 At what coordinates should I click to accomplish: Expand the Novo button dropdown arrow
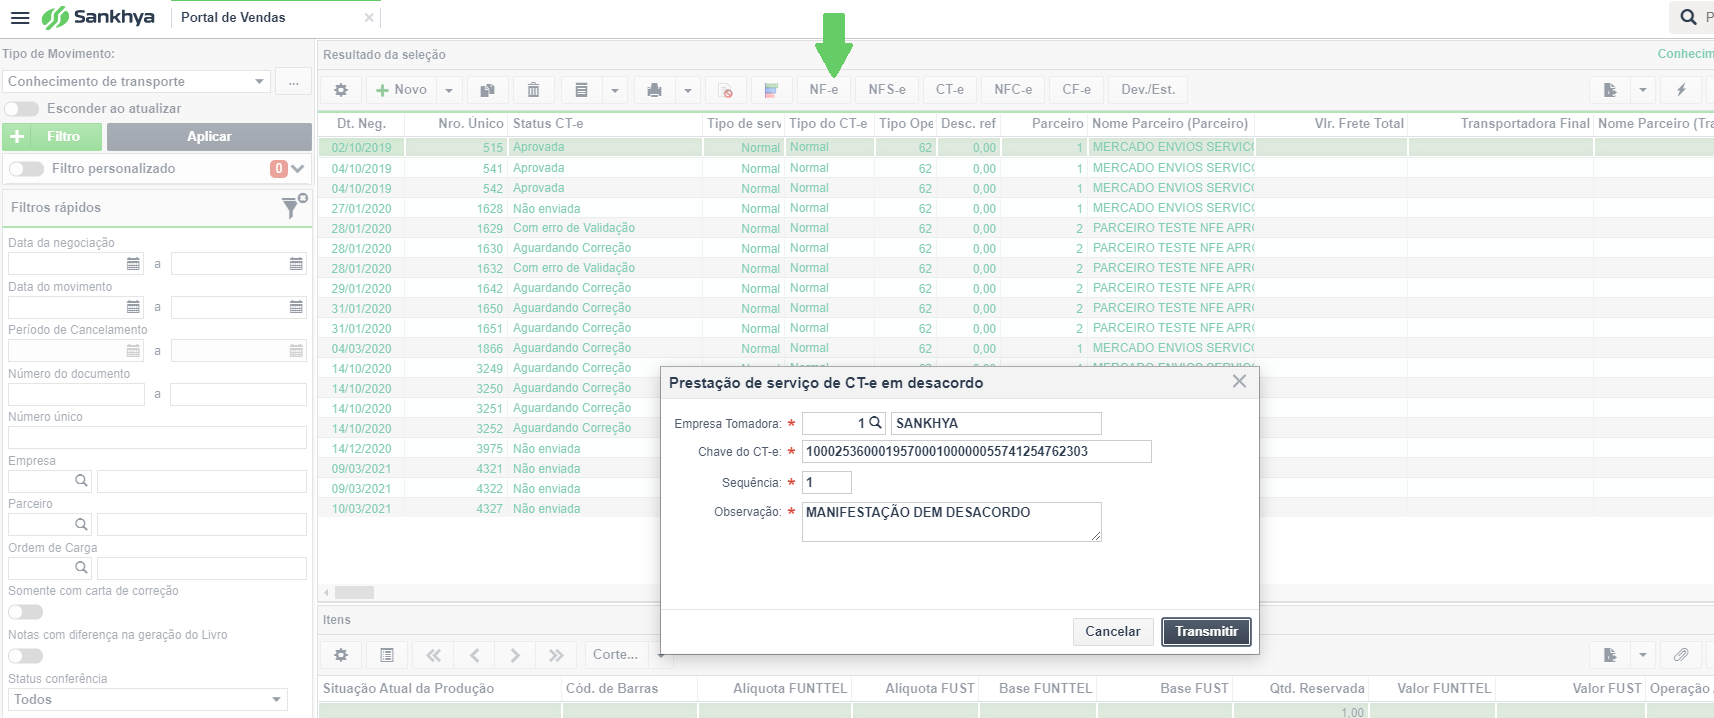[449, 90]
